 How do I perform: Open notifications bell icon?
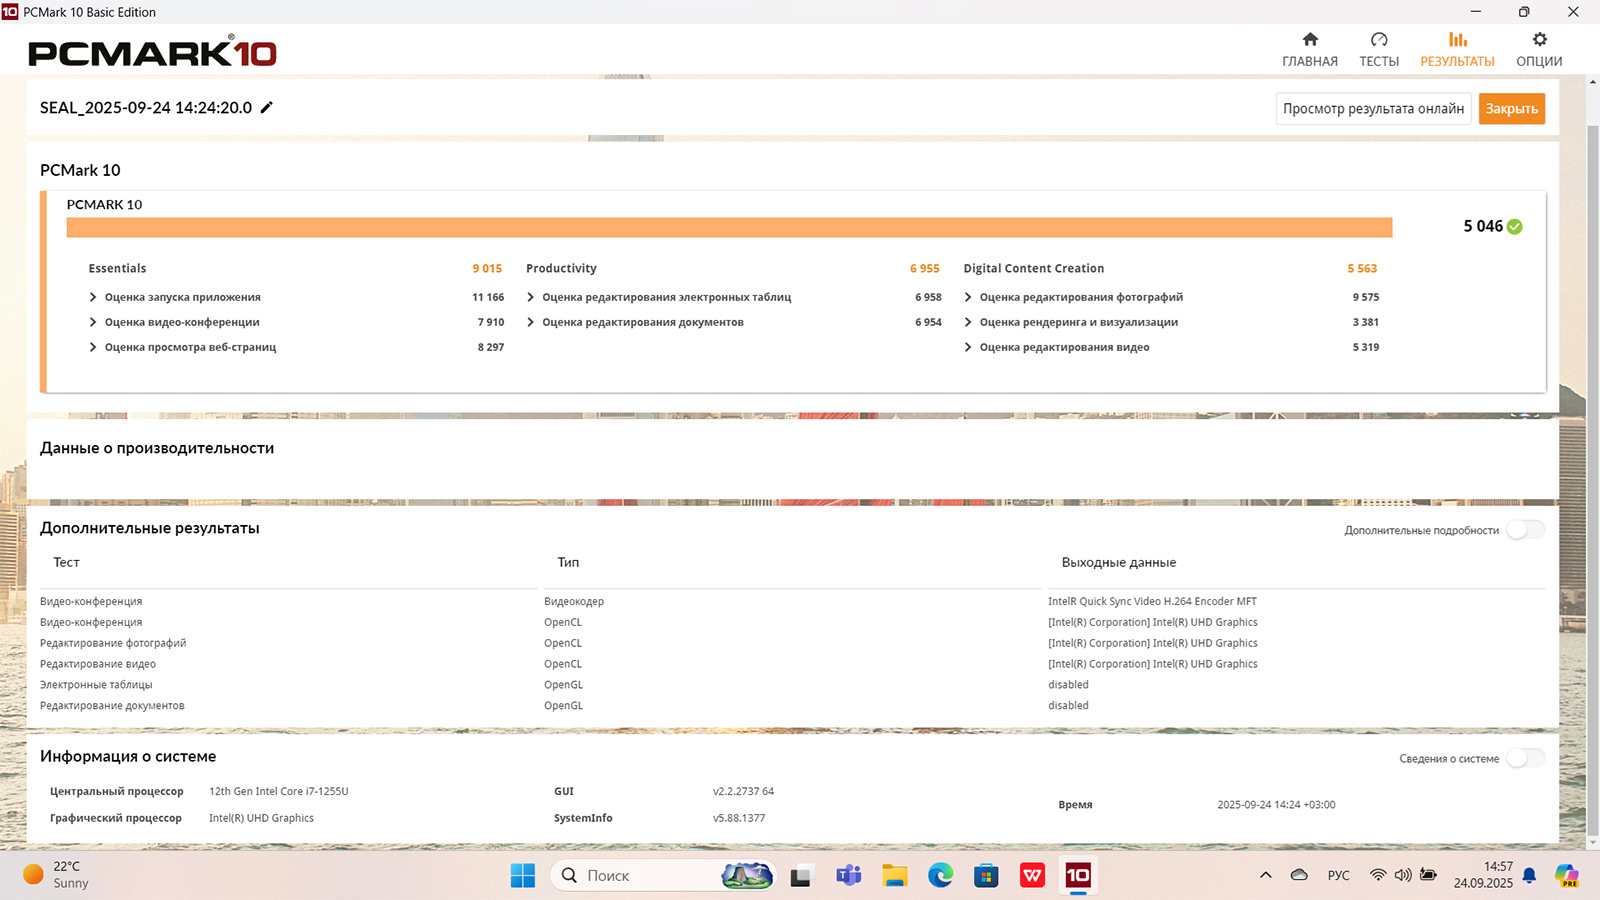1529,875
